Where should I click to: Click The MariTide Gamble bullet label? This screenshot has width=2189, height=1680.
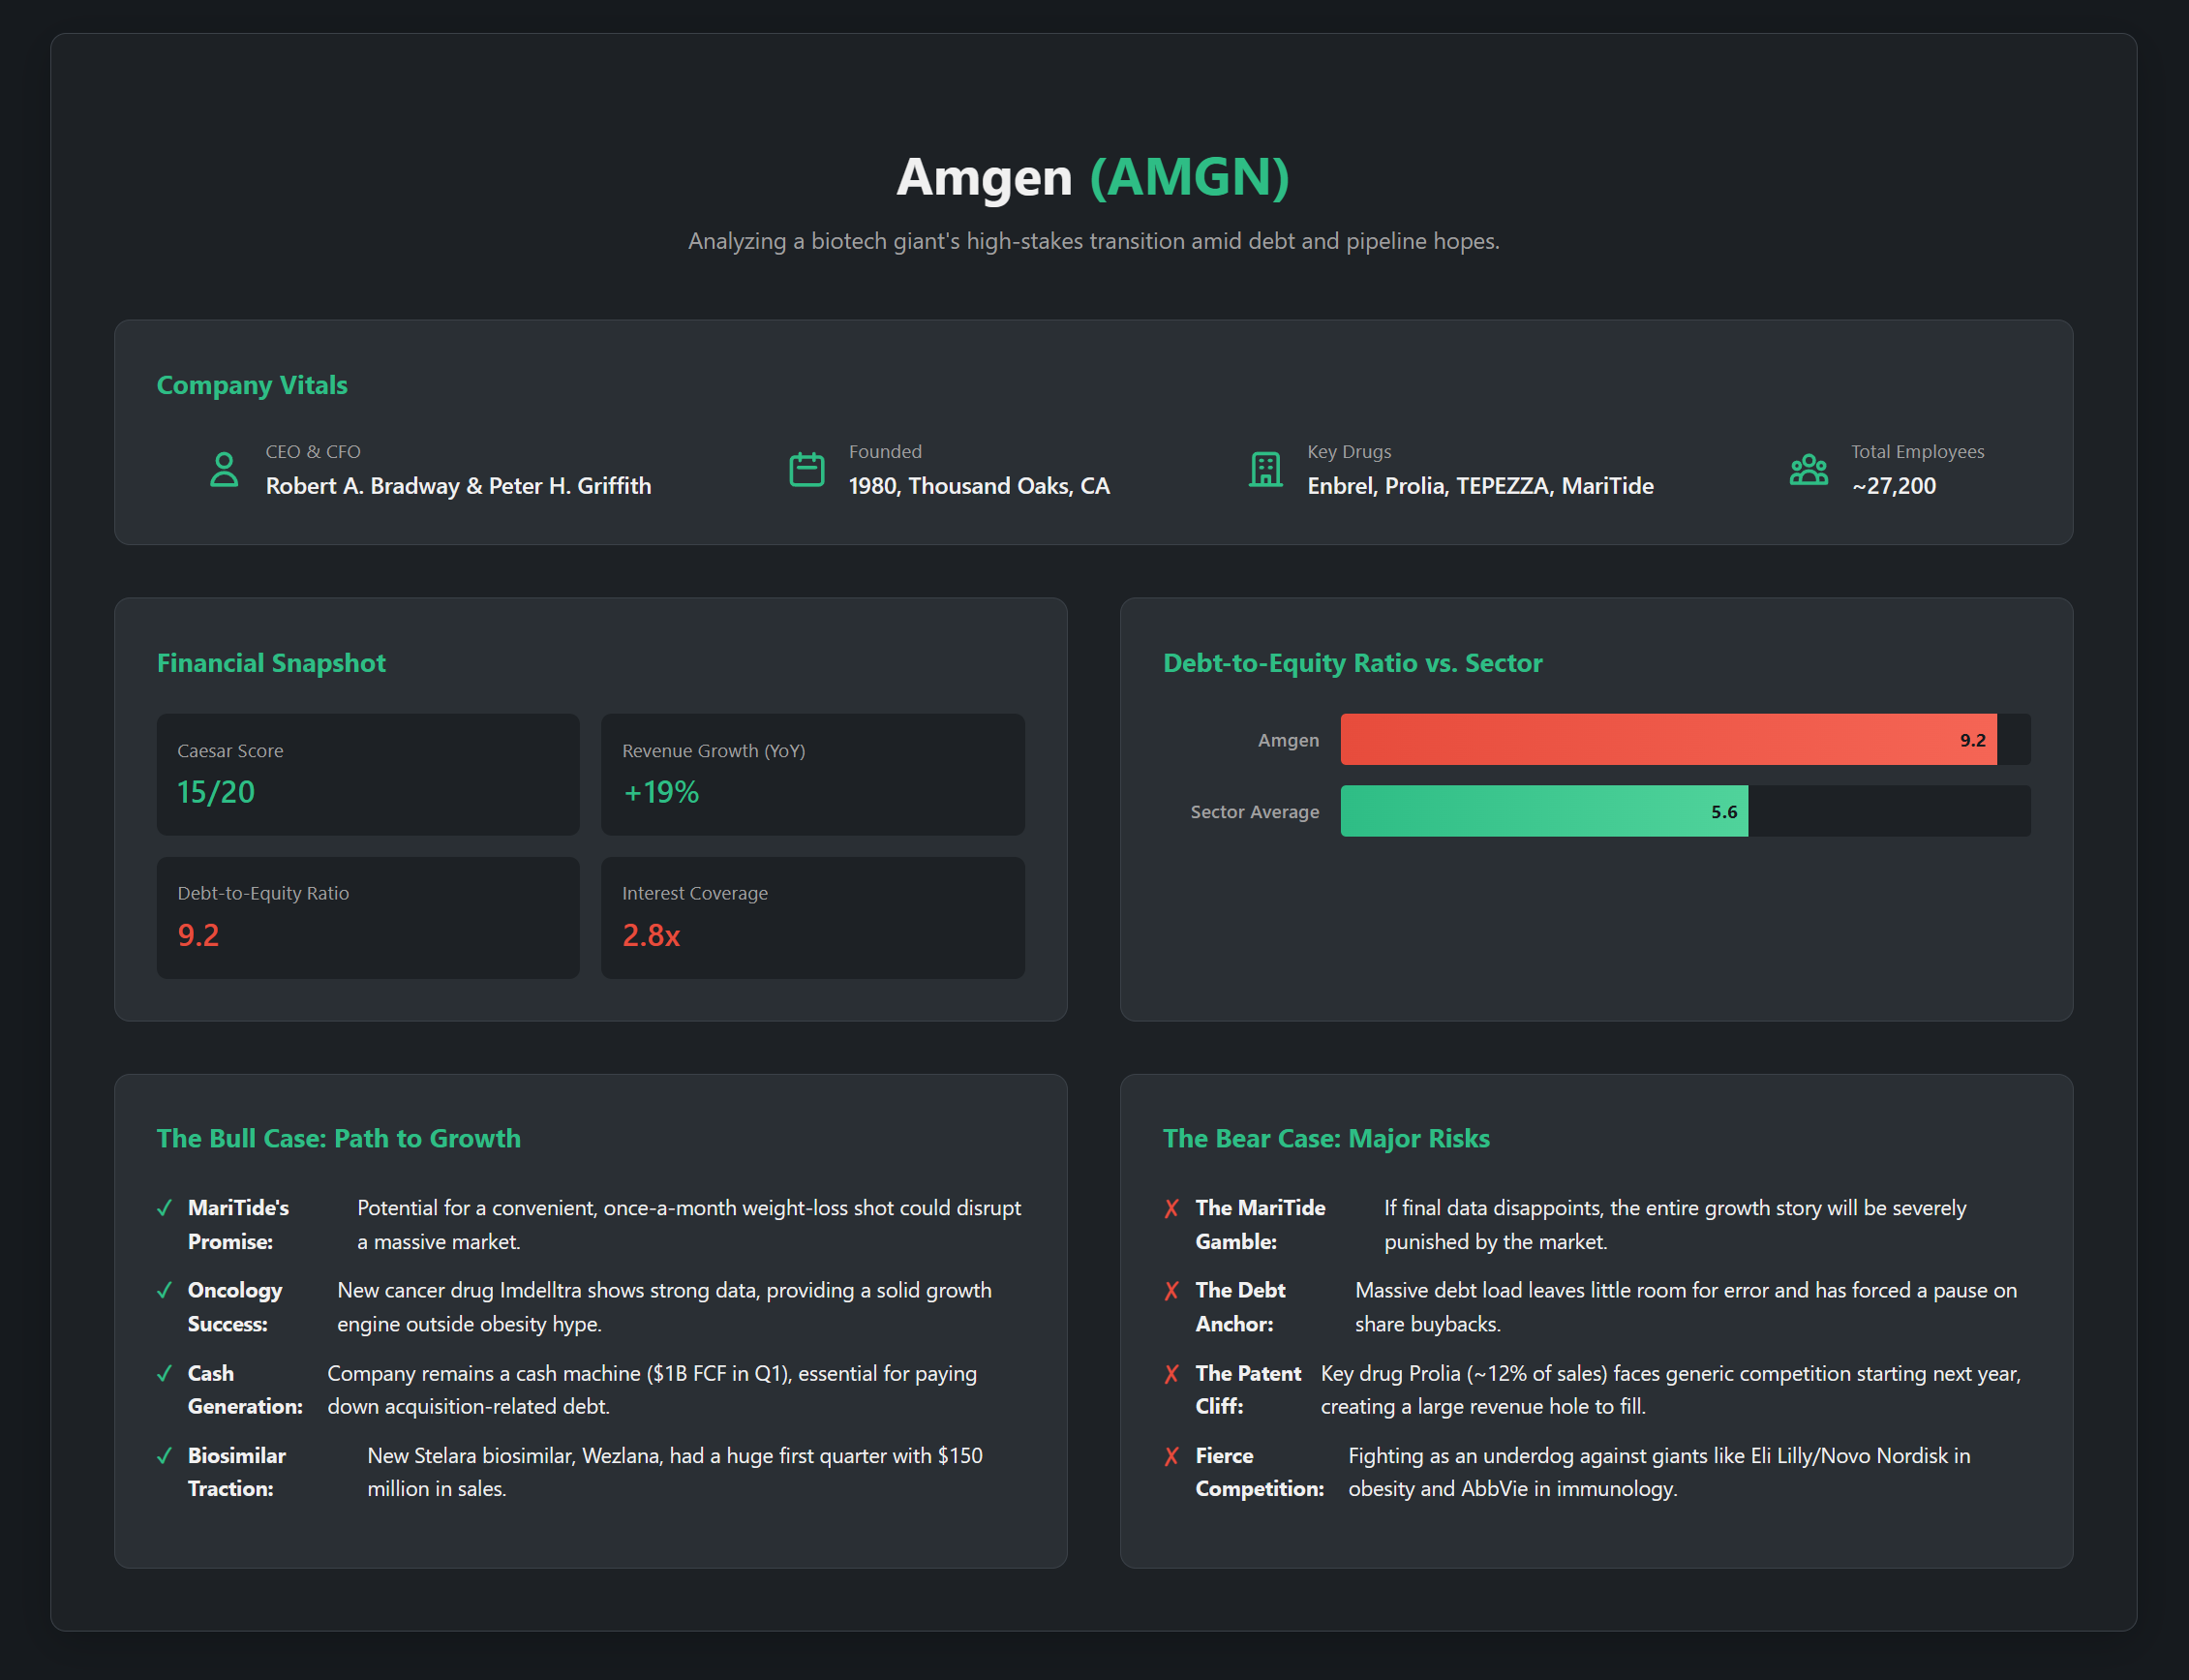(1260, 1224)
